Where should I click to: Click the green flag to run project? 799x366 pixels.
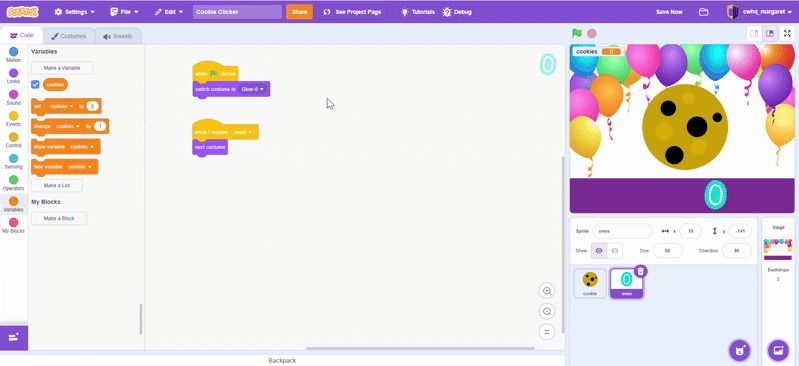[x=576, y=33]
